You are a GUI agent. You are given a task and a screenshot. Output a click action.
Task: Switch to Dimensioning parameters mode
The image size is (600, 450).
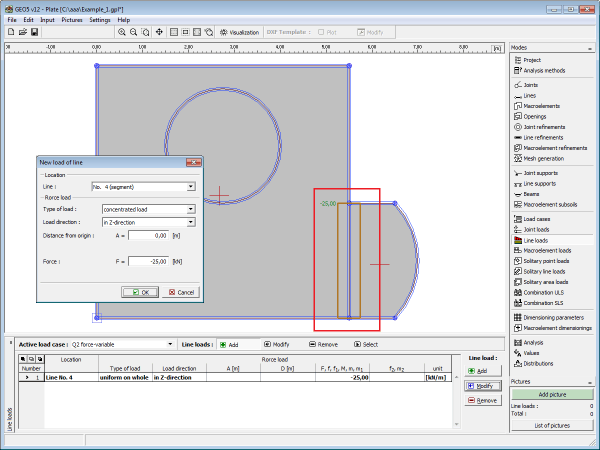click(x=549, y=317)
